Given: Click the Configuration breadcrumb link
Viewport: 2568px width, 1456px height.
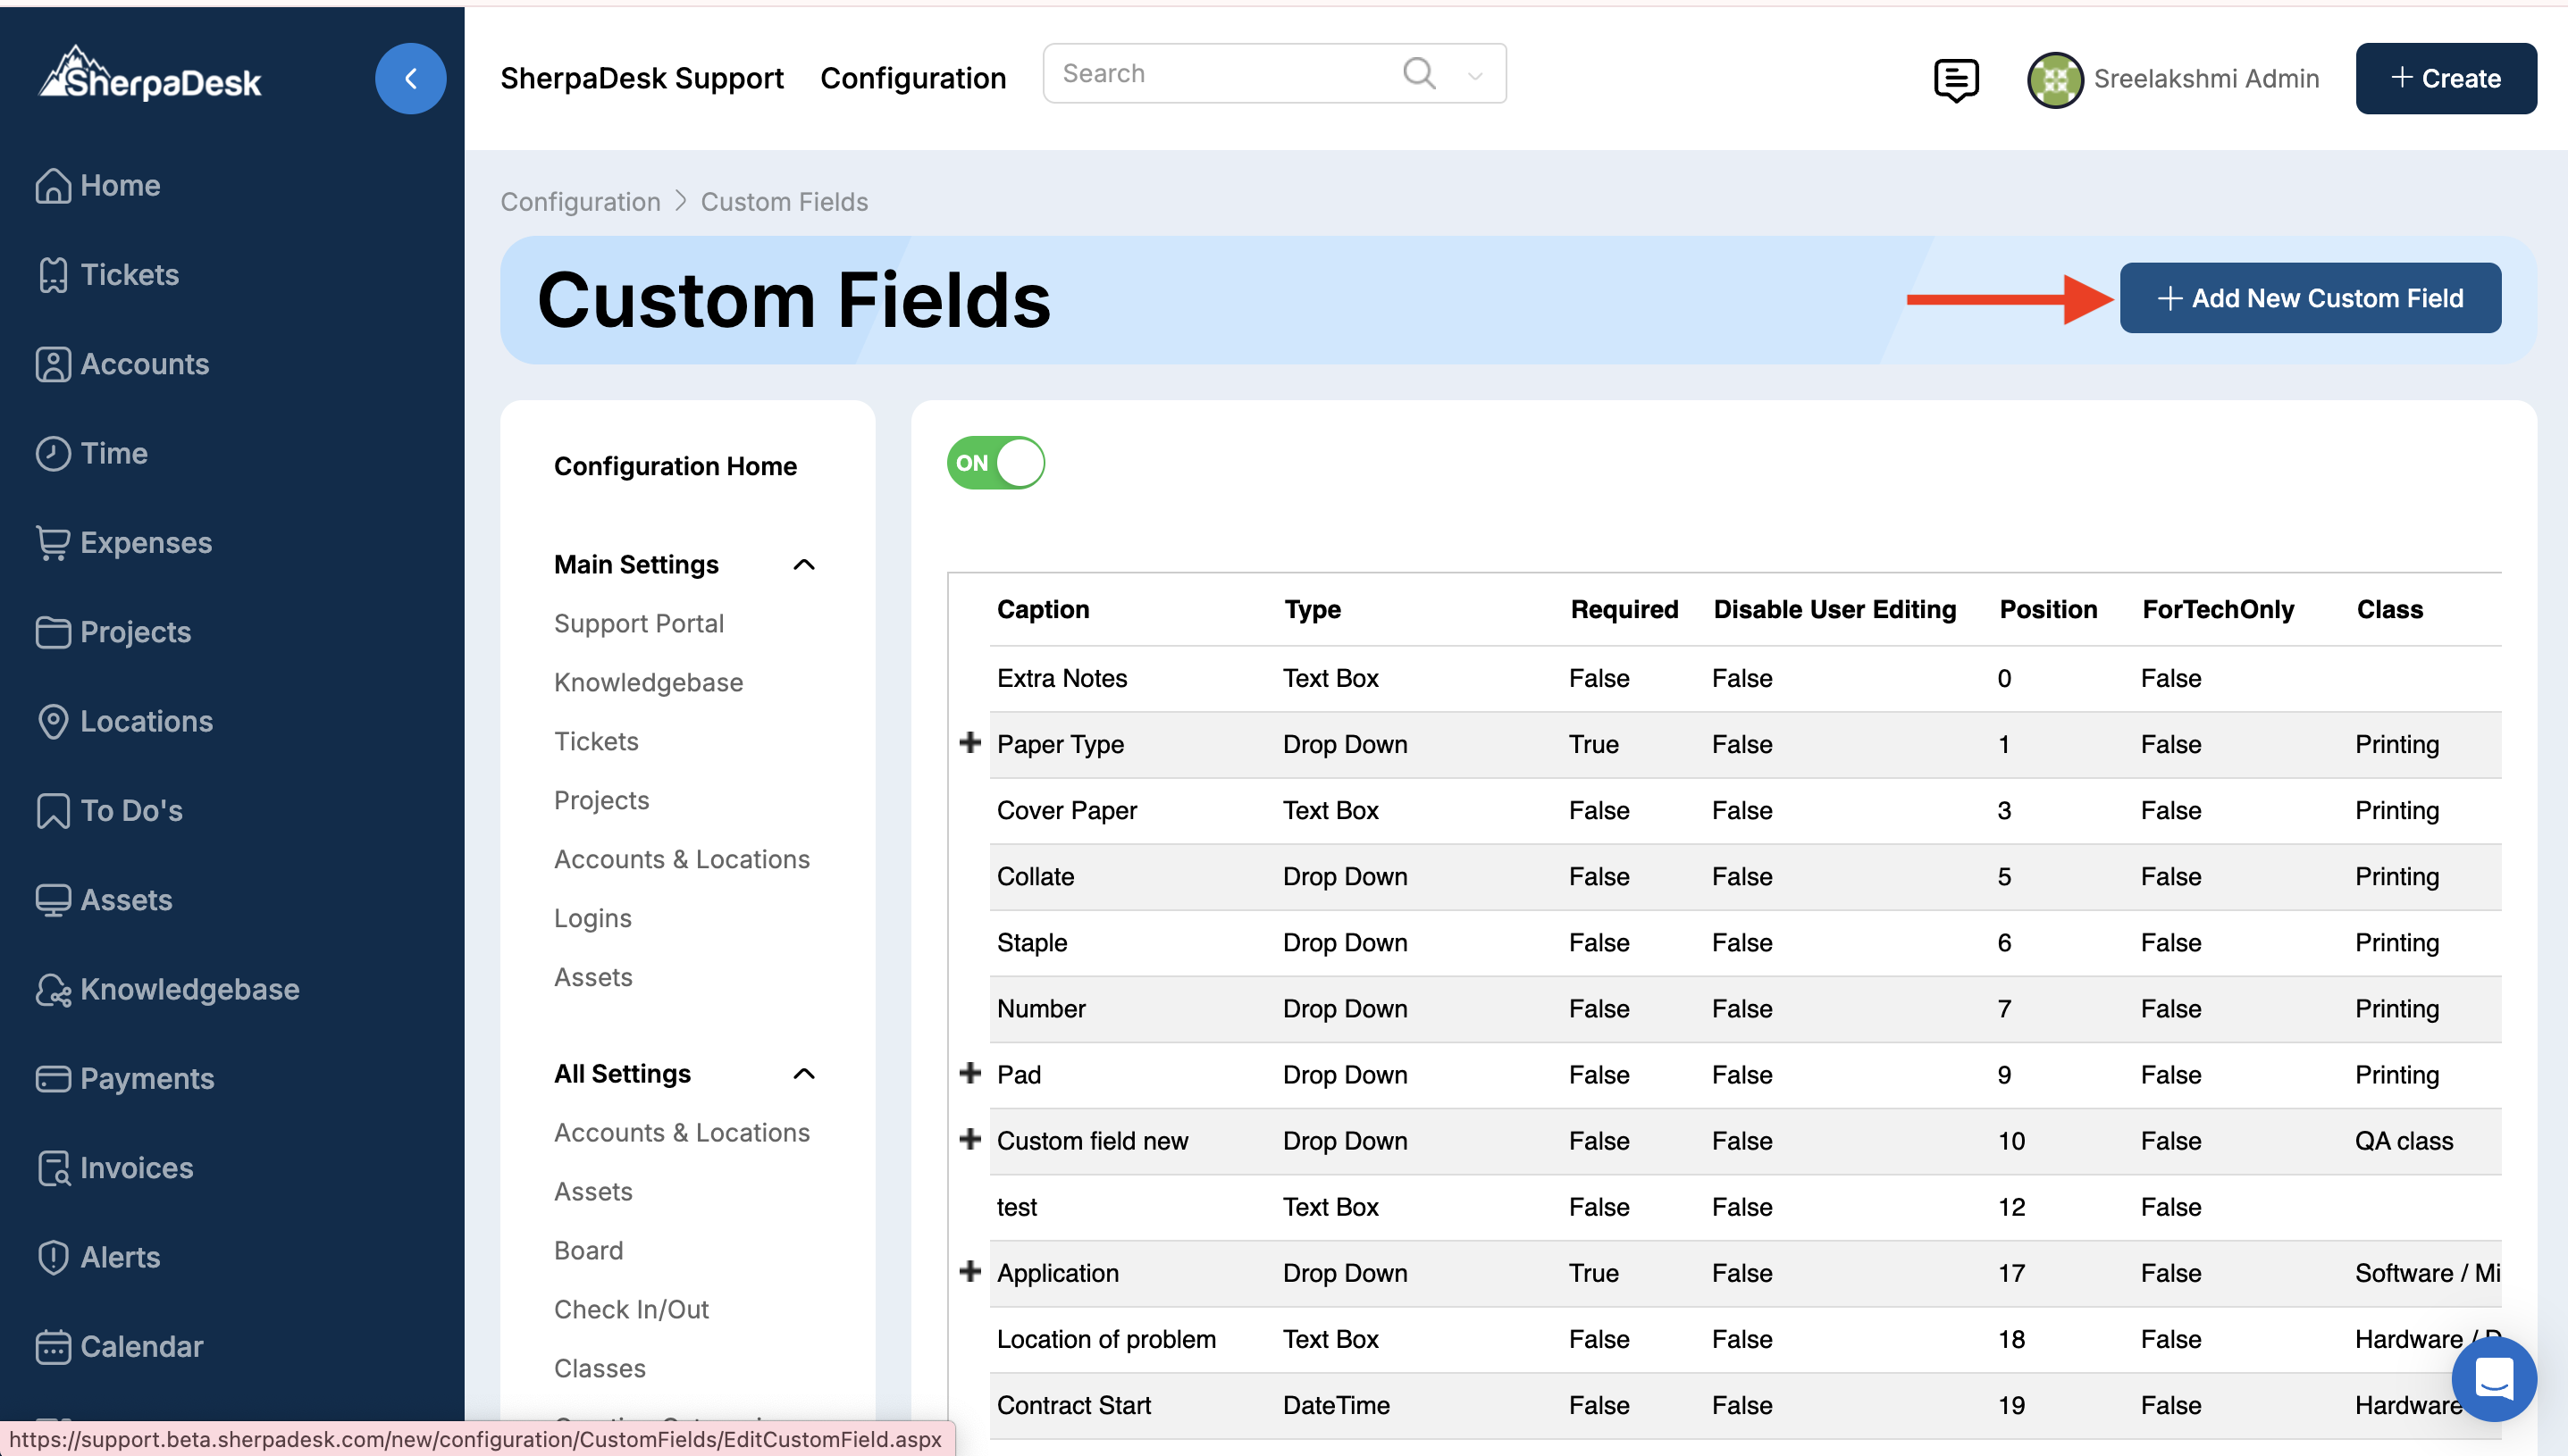Looking at the screenshot, I should pyautogui.click(x=580, y=202).
